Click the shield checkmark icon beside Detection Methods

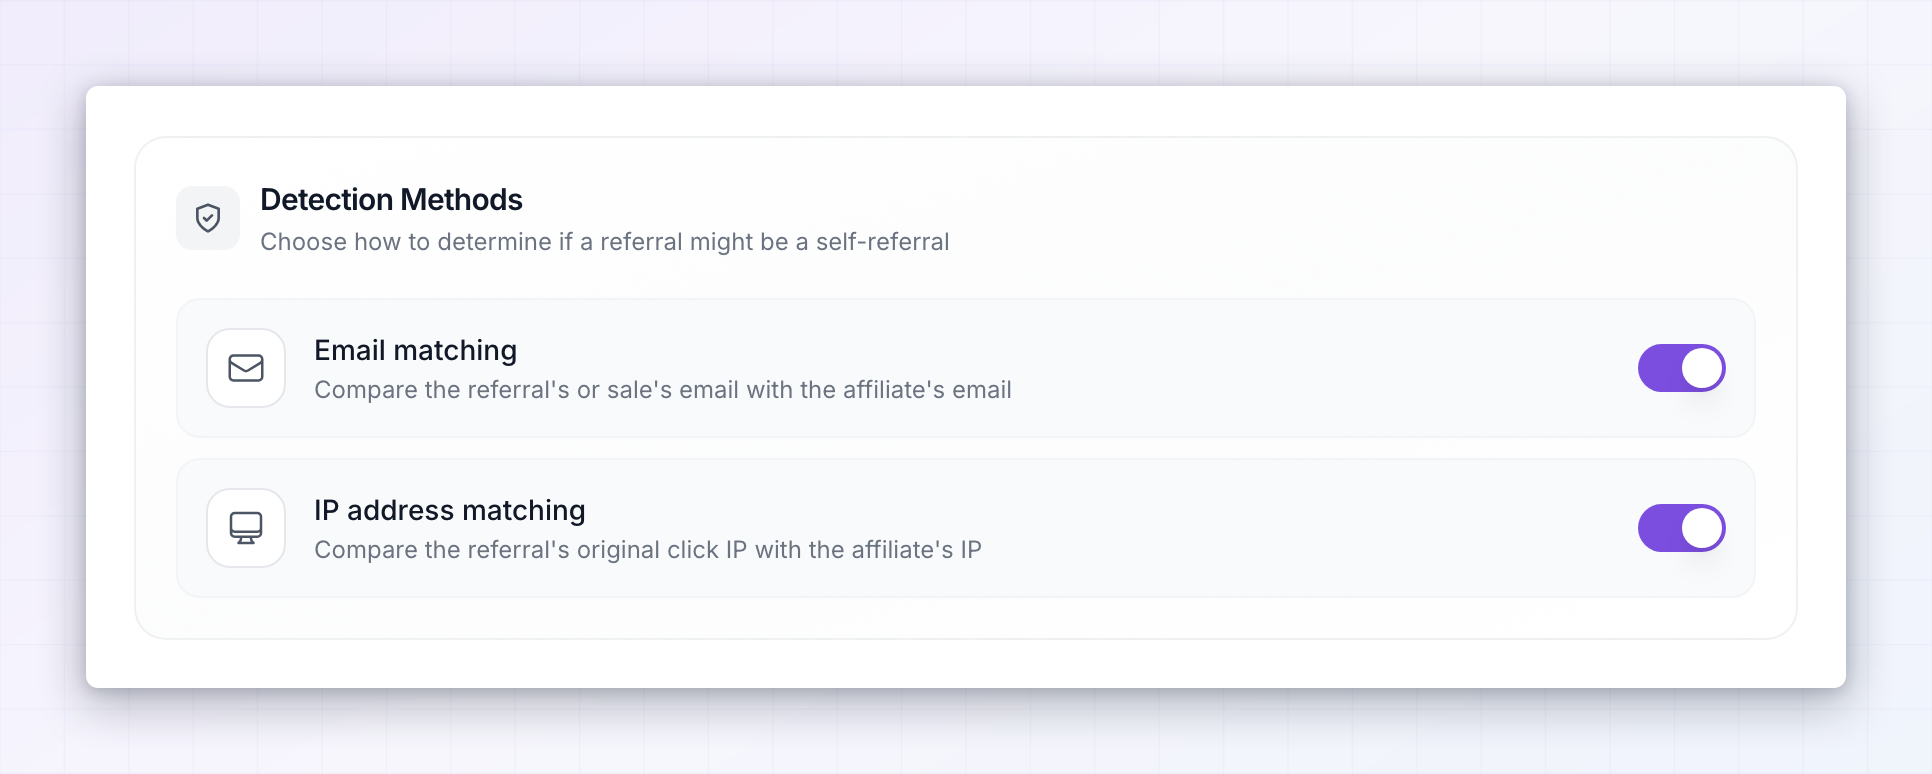(x=208, y=218)
